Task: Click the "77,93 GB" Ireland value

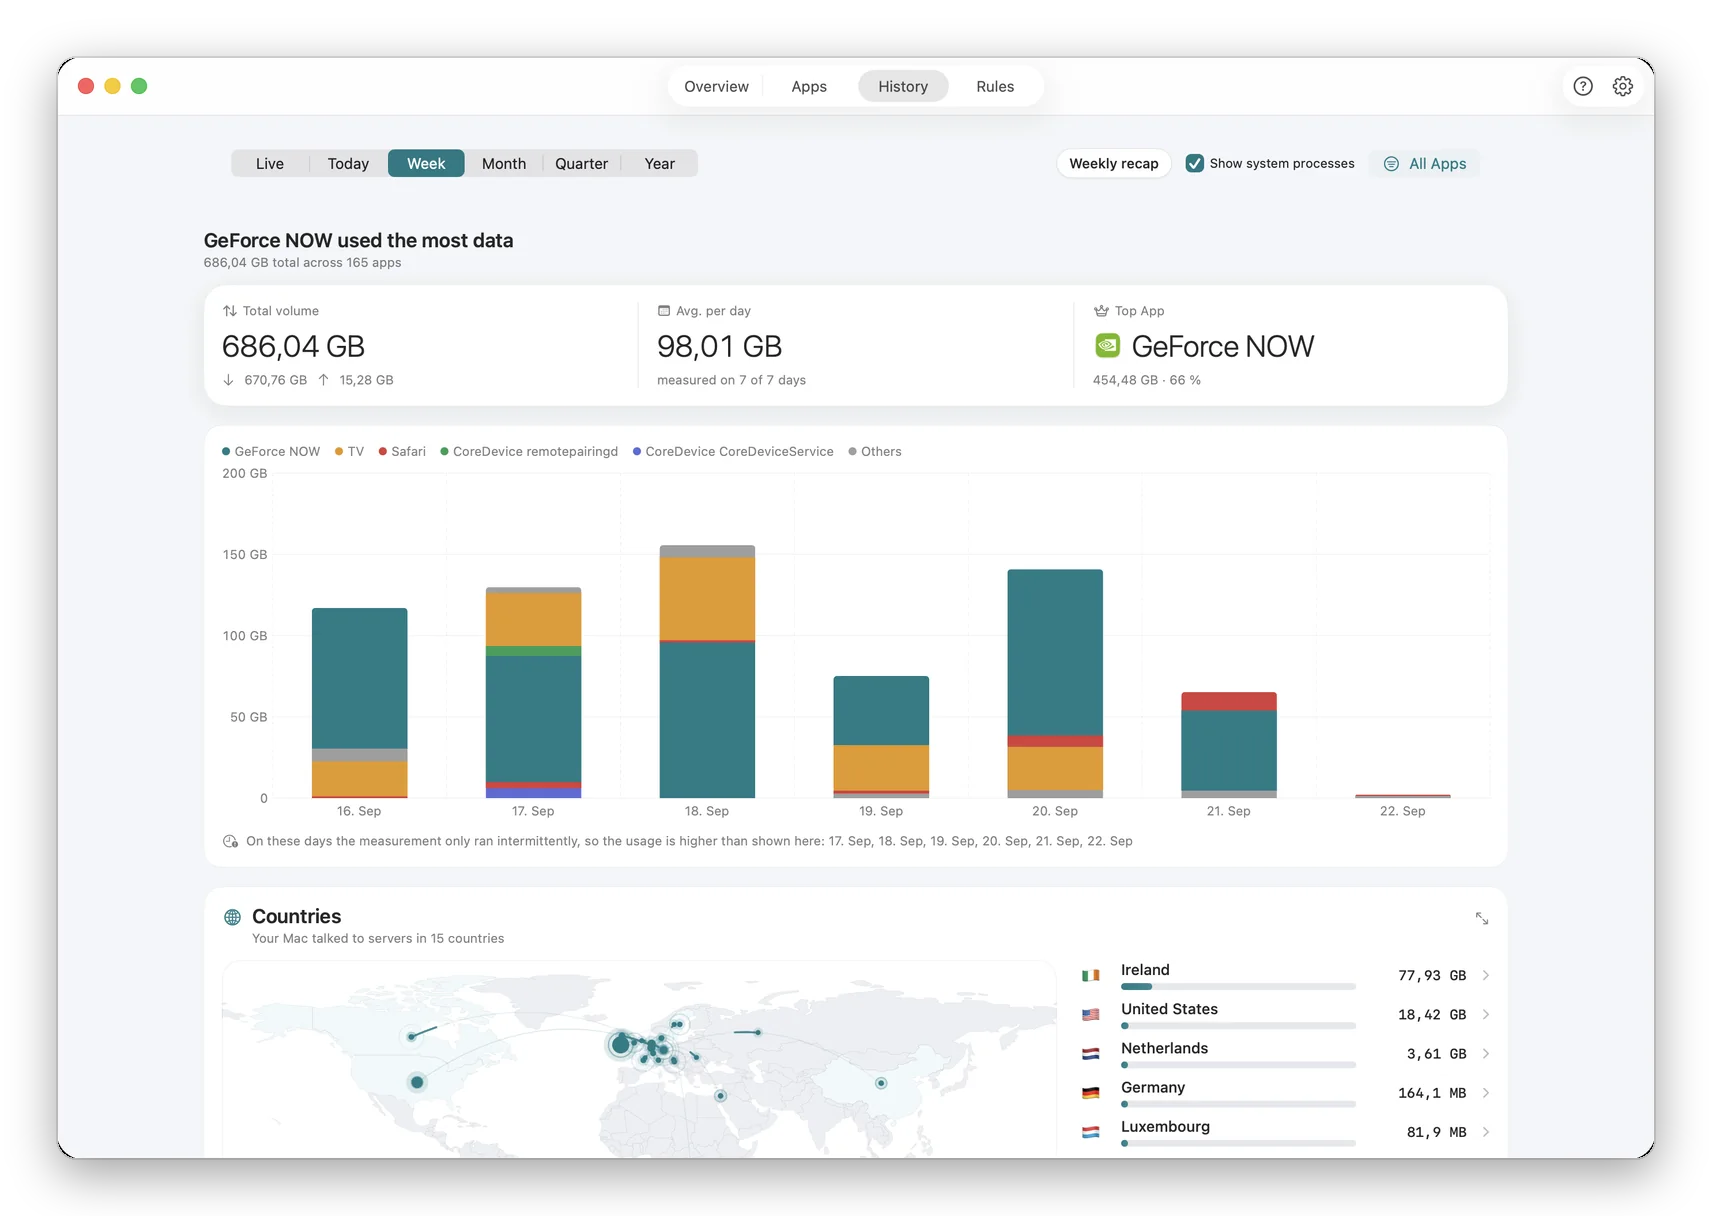Action: pos(1432,975)
